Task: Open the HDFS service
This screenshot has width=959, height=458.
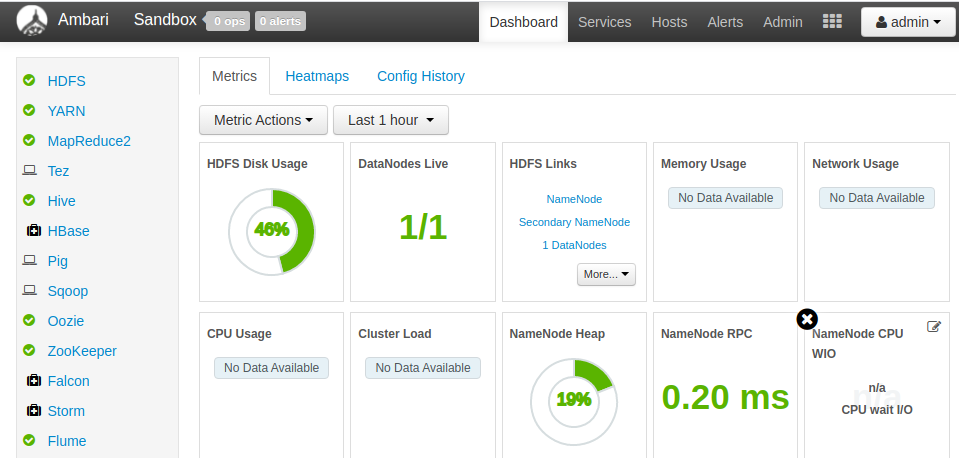Action: coord(67,81)
